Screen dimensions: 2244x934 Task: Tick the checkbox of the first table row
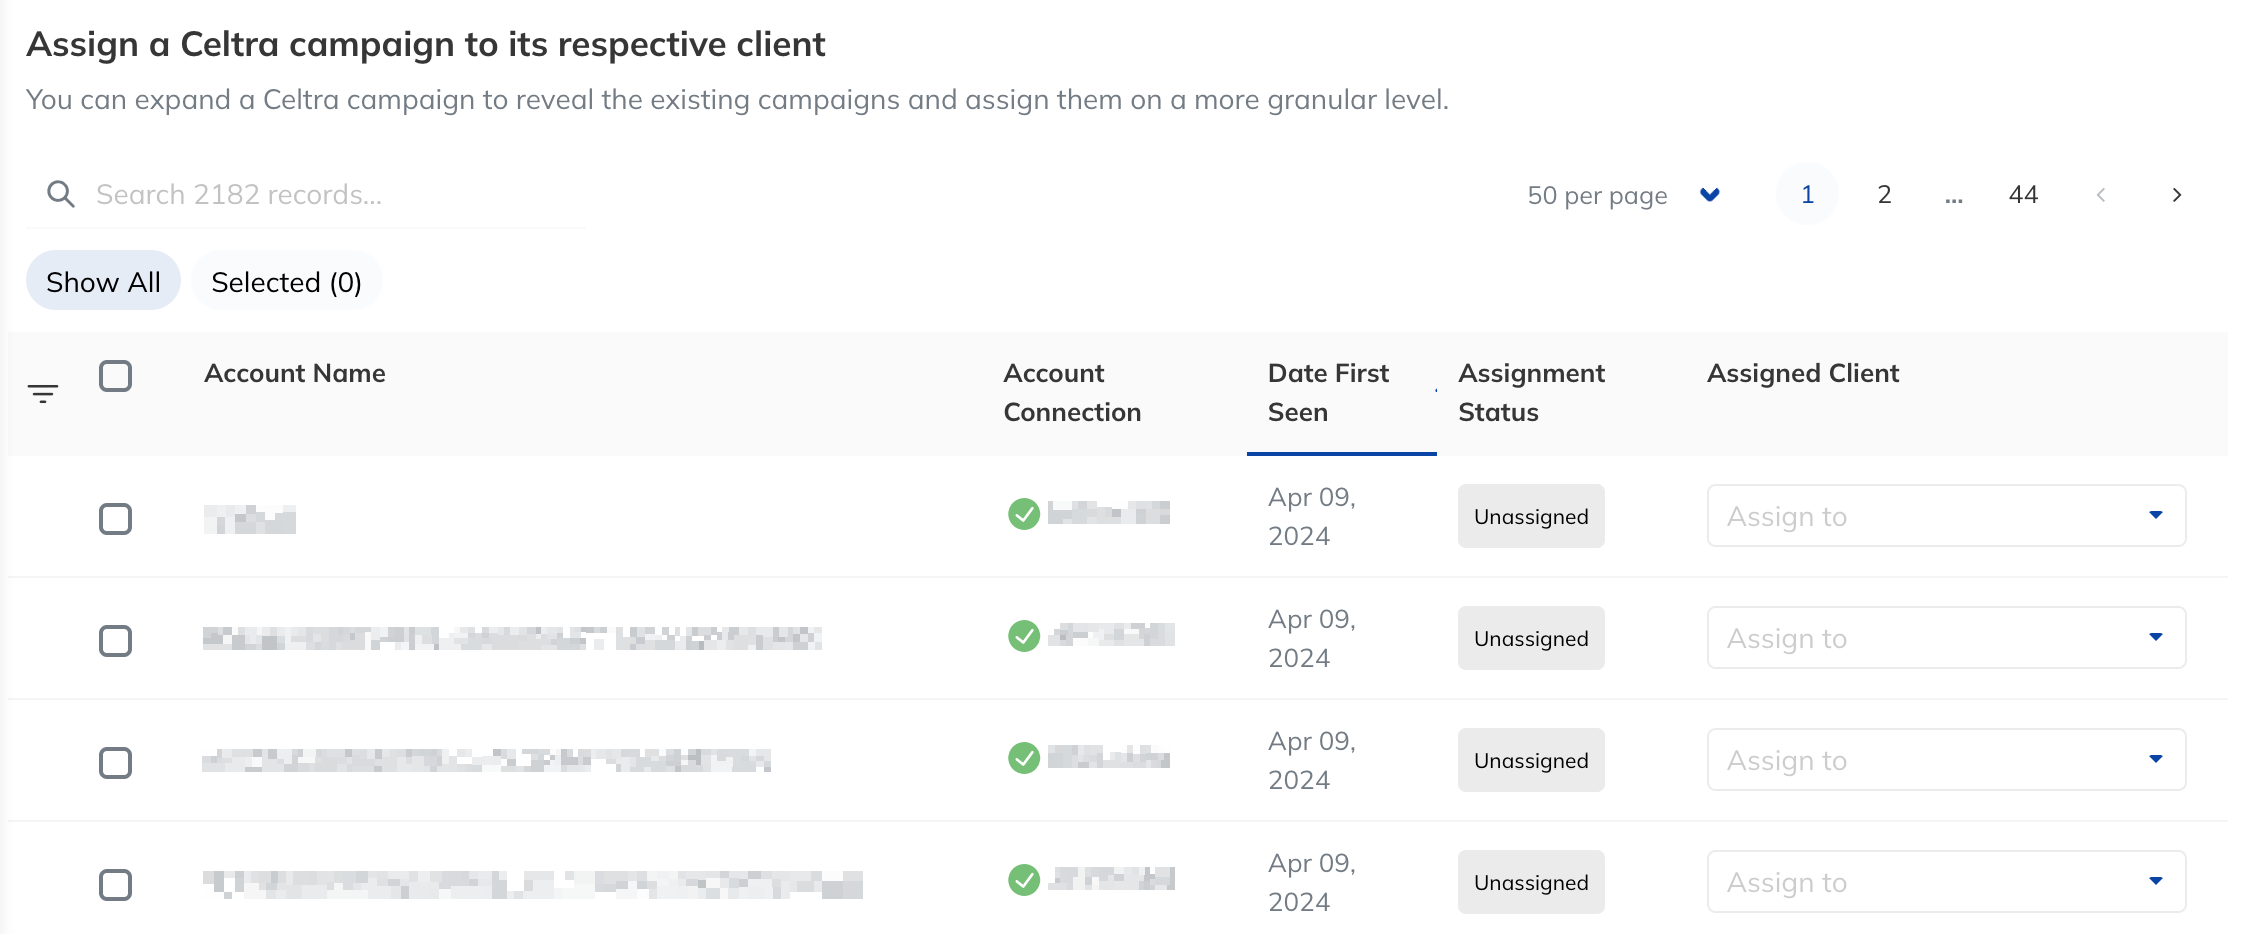point(116,519)
